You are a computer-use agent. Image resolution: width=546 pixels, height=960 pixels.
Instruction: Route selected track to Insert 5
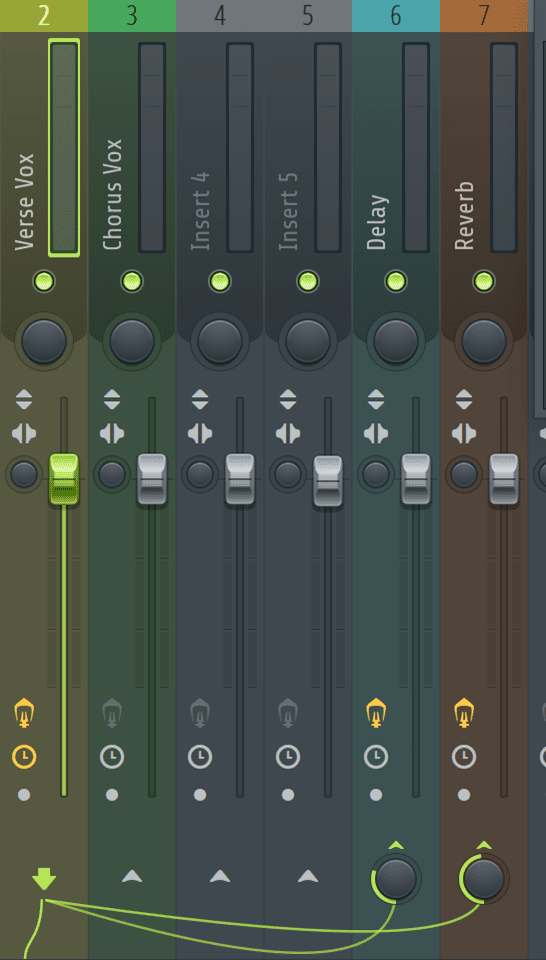pos(308,877)
